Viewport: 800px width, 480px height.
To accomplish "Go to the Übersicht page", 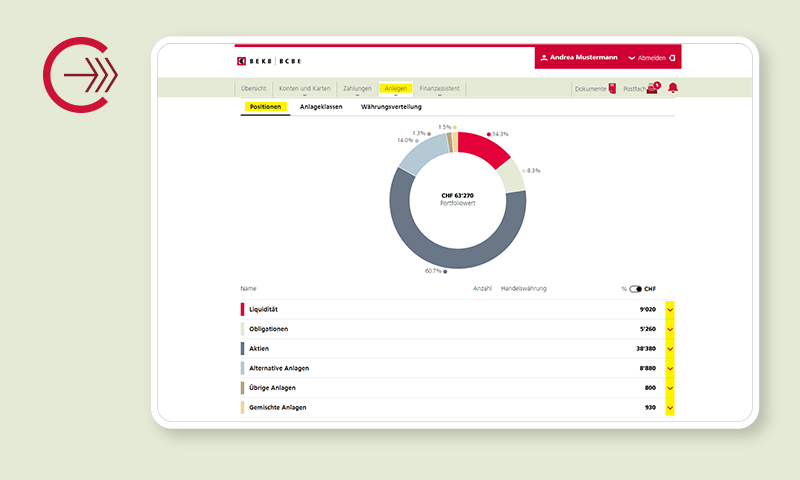I will pyautogui.click(x=253, y=88).
